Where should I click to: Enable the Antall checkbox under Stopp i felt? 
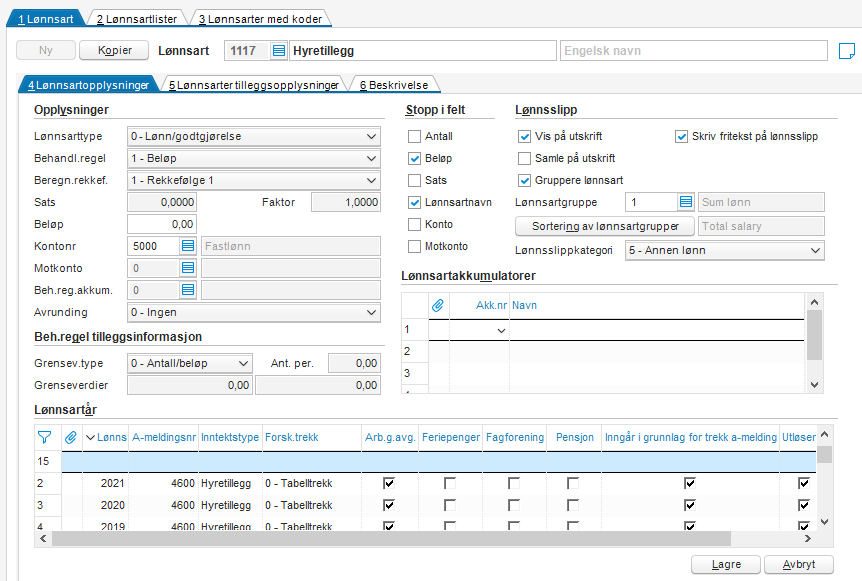(415, 136)
